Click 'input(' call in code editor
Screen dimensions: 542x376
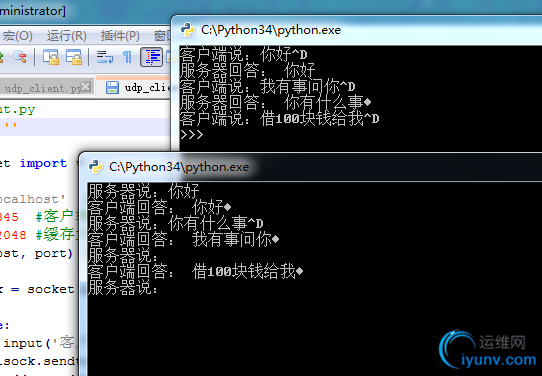[x=28, y=343]
